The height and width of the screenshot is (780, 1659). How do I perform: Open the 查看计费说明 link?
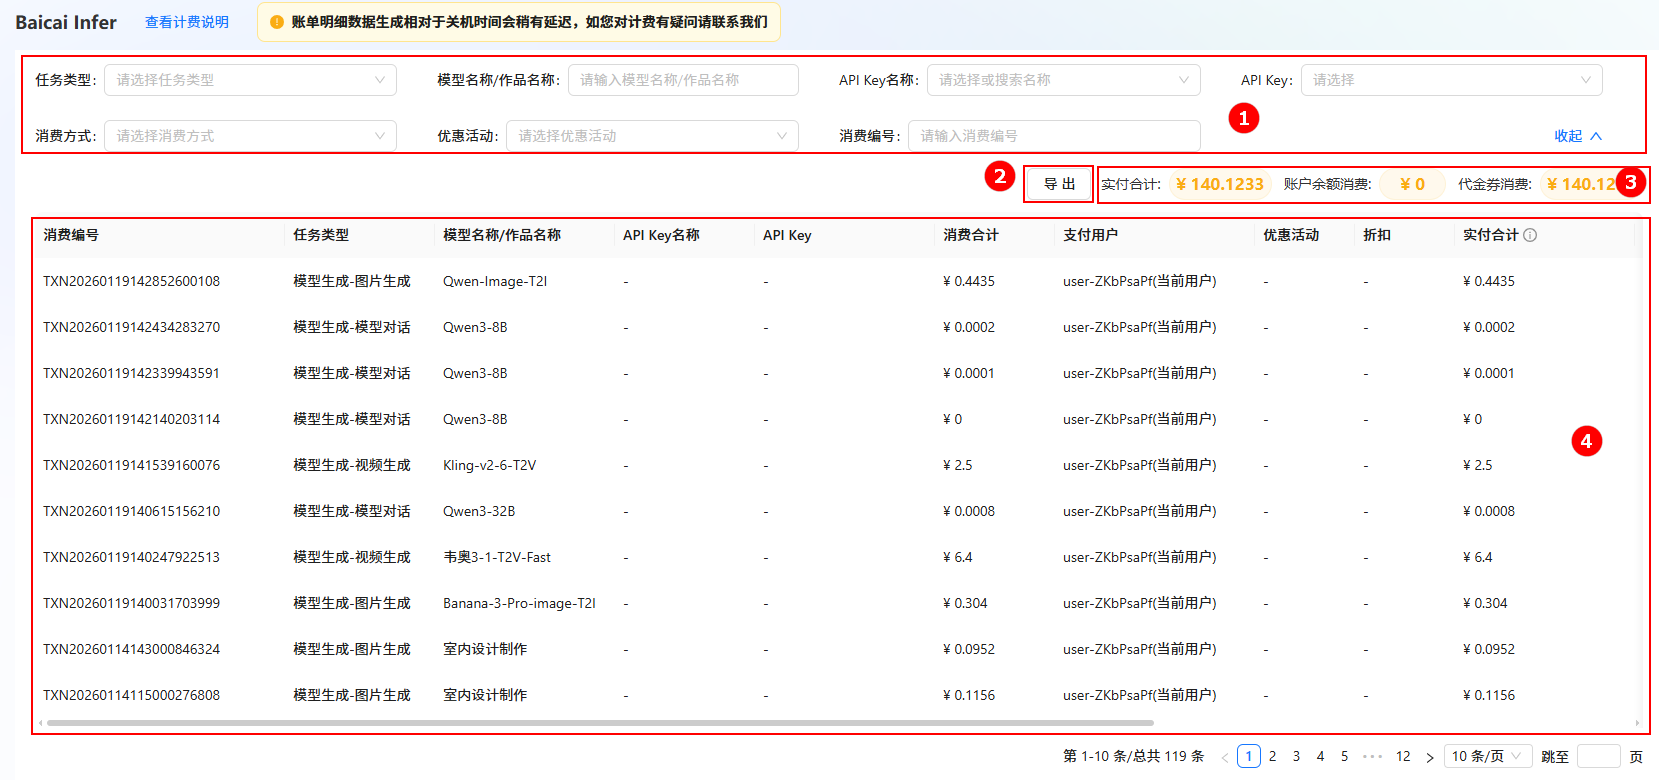click(187, 22)
